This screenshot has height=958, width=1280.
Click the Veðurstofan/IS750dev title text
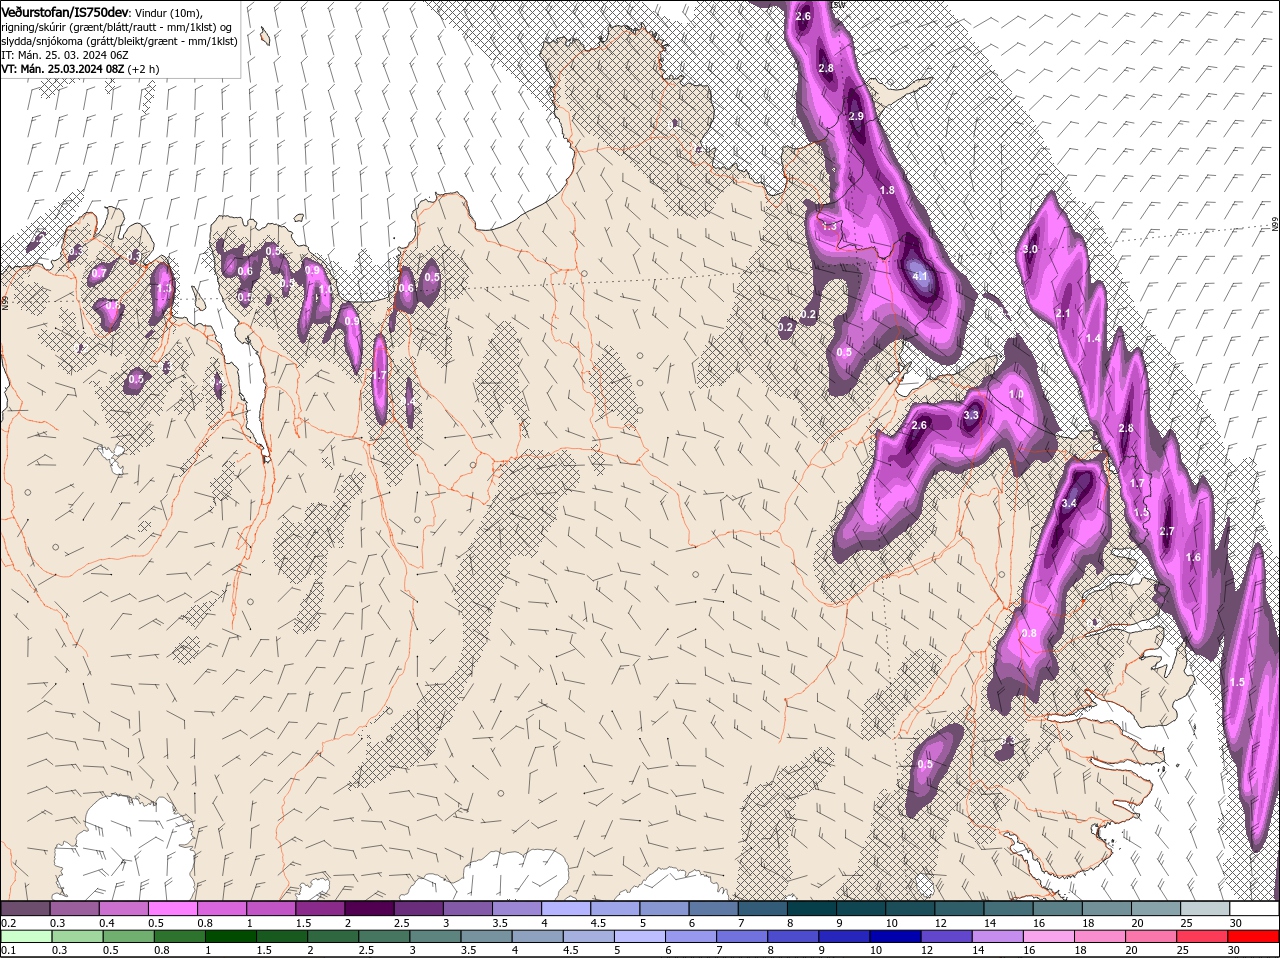(65, 12)
